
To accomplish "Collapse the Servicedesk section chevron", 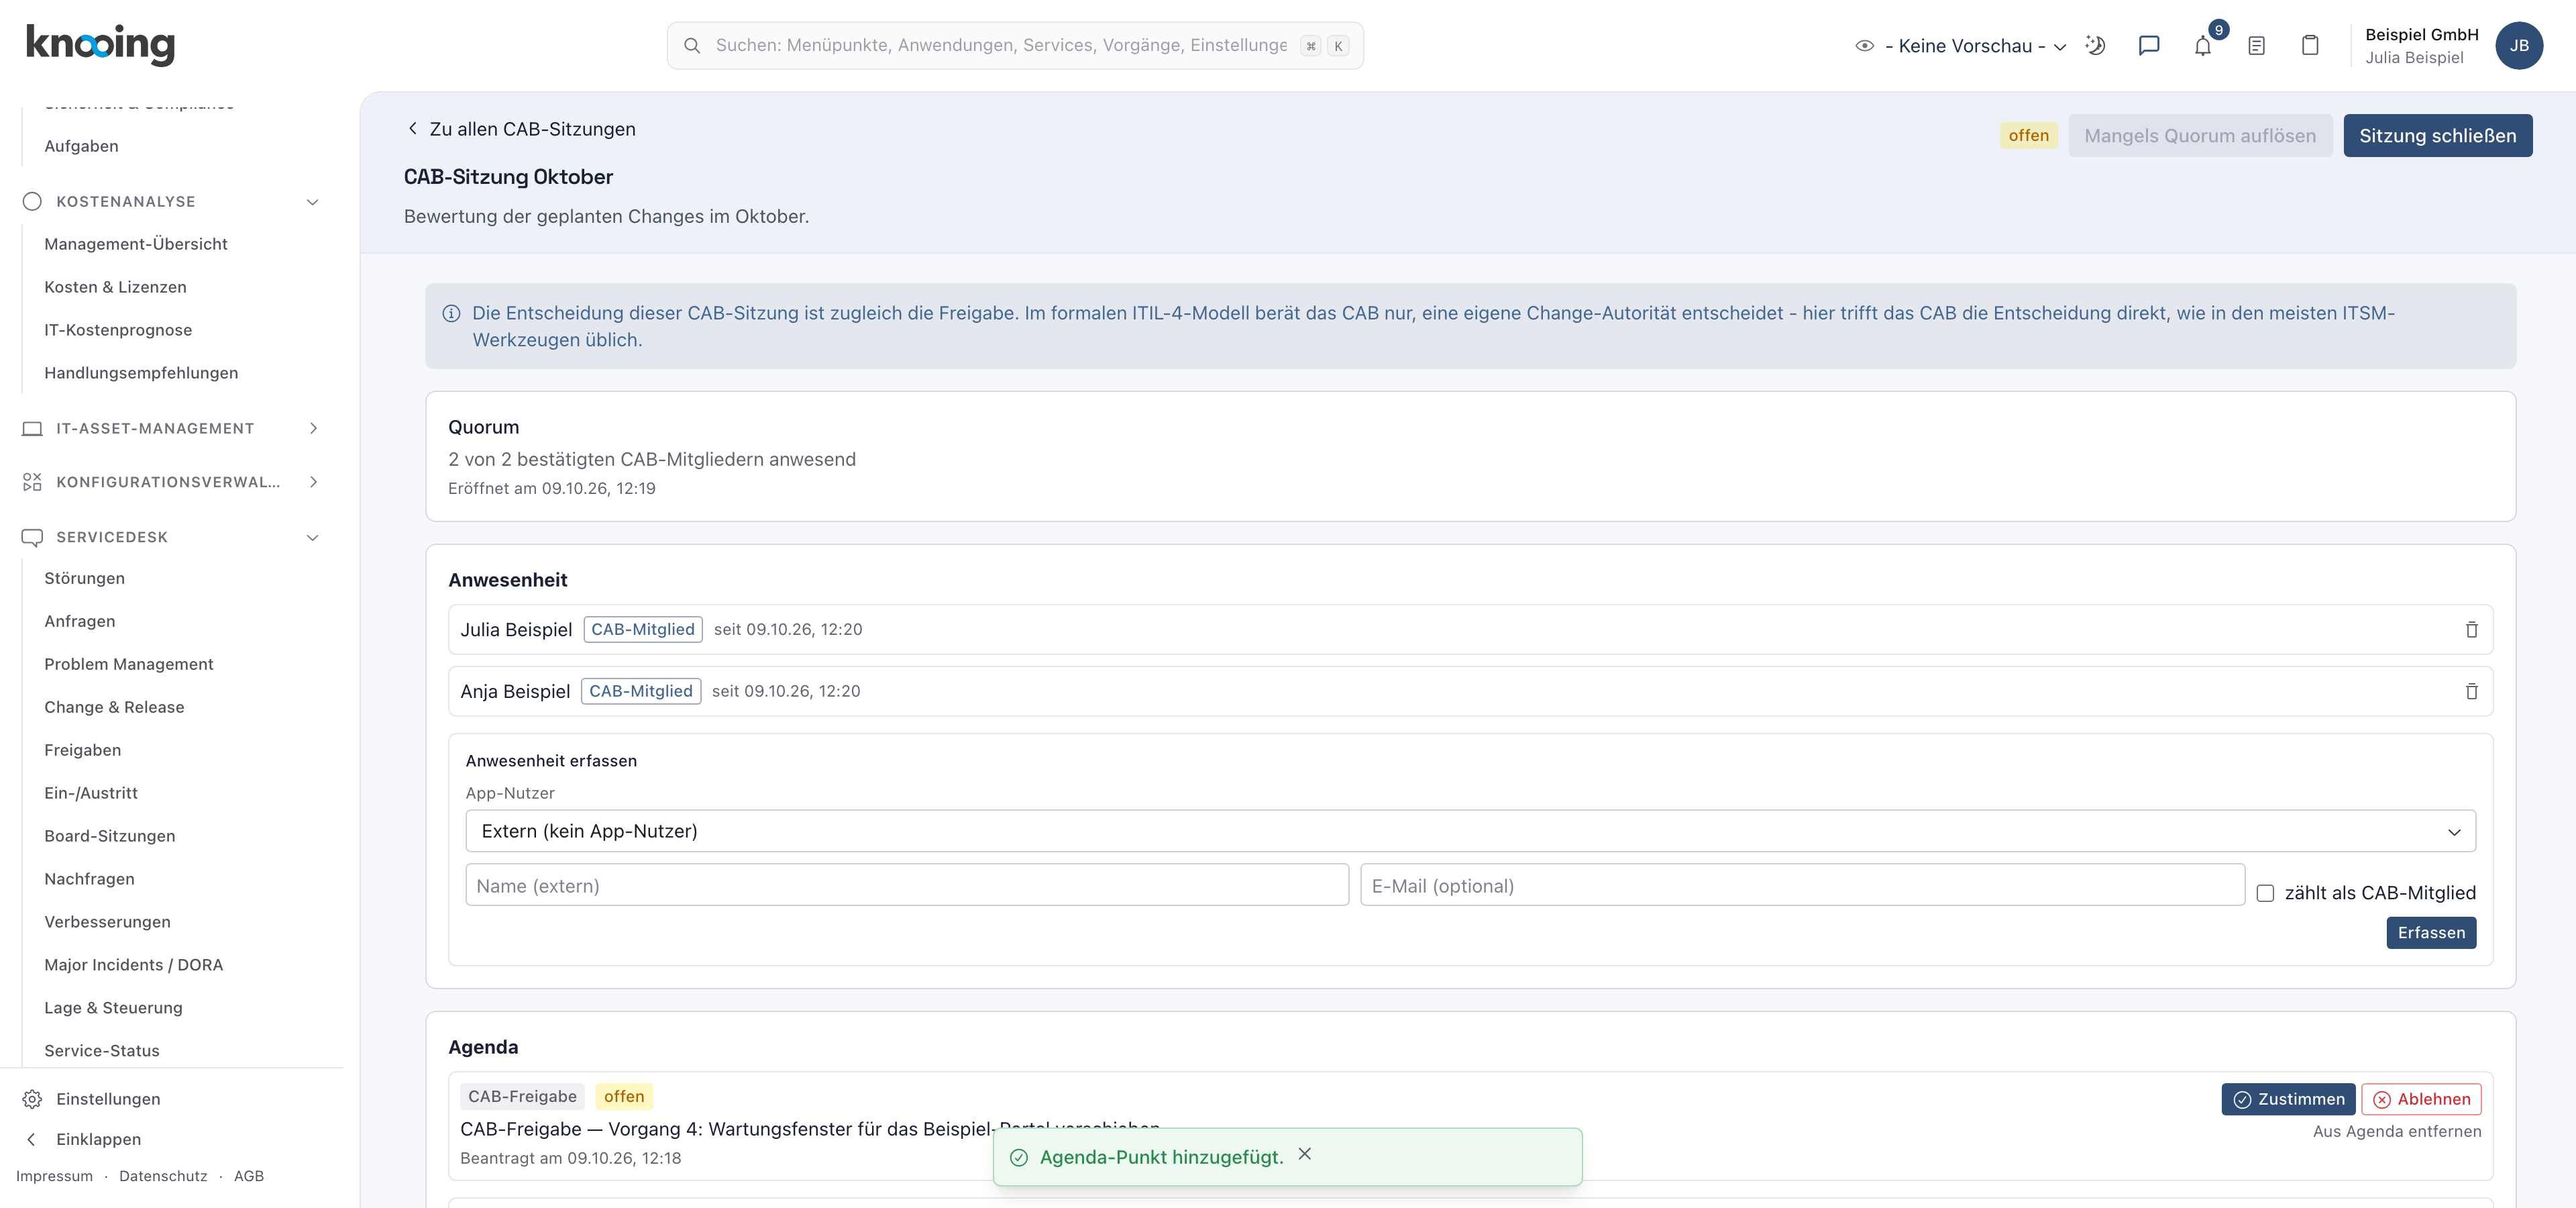I will point(313,538).
